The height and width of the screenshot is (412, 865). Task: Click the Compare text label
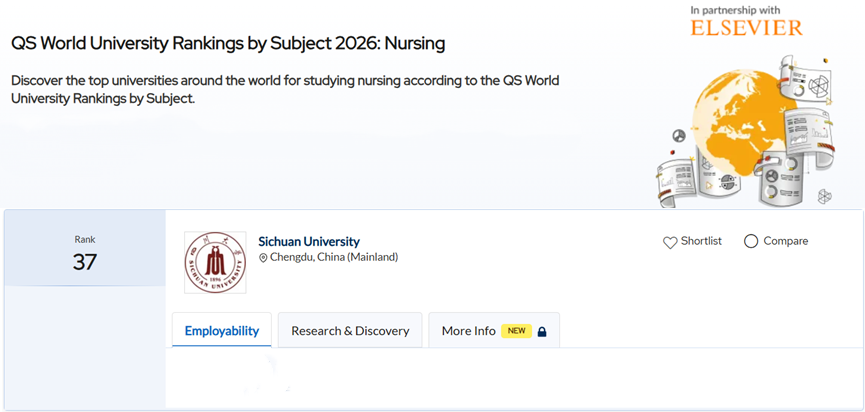tap(785, 241)
